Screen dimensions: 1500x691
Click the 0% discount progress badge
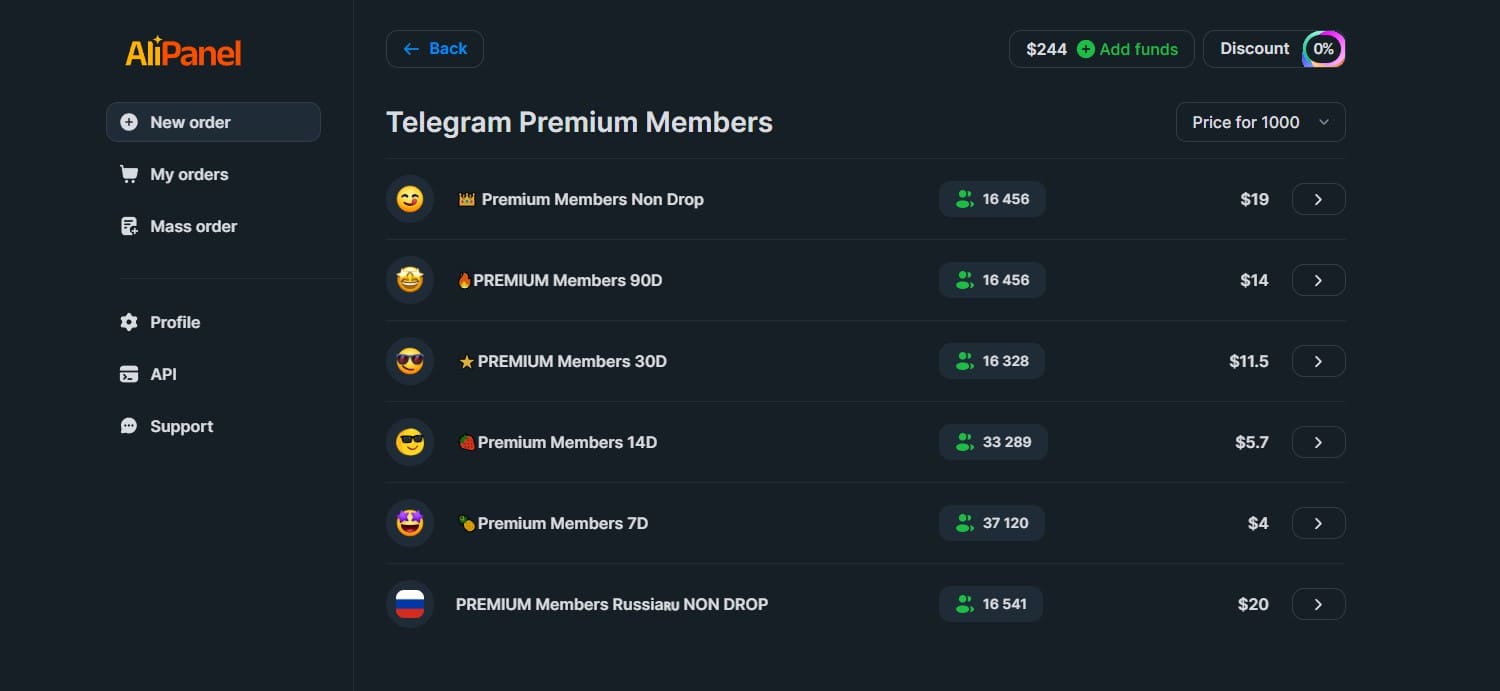(x=1323, y=48)
